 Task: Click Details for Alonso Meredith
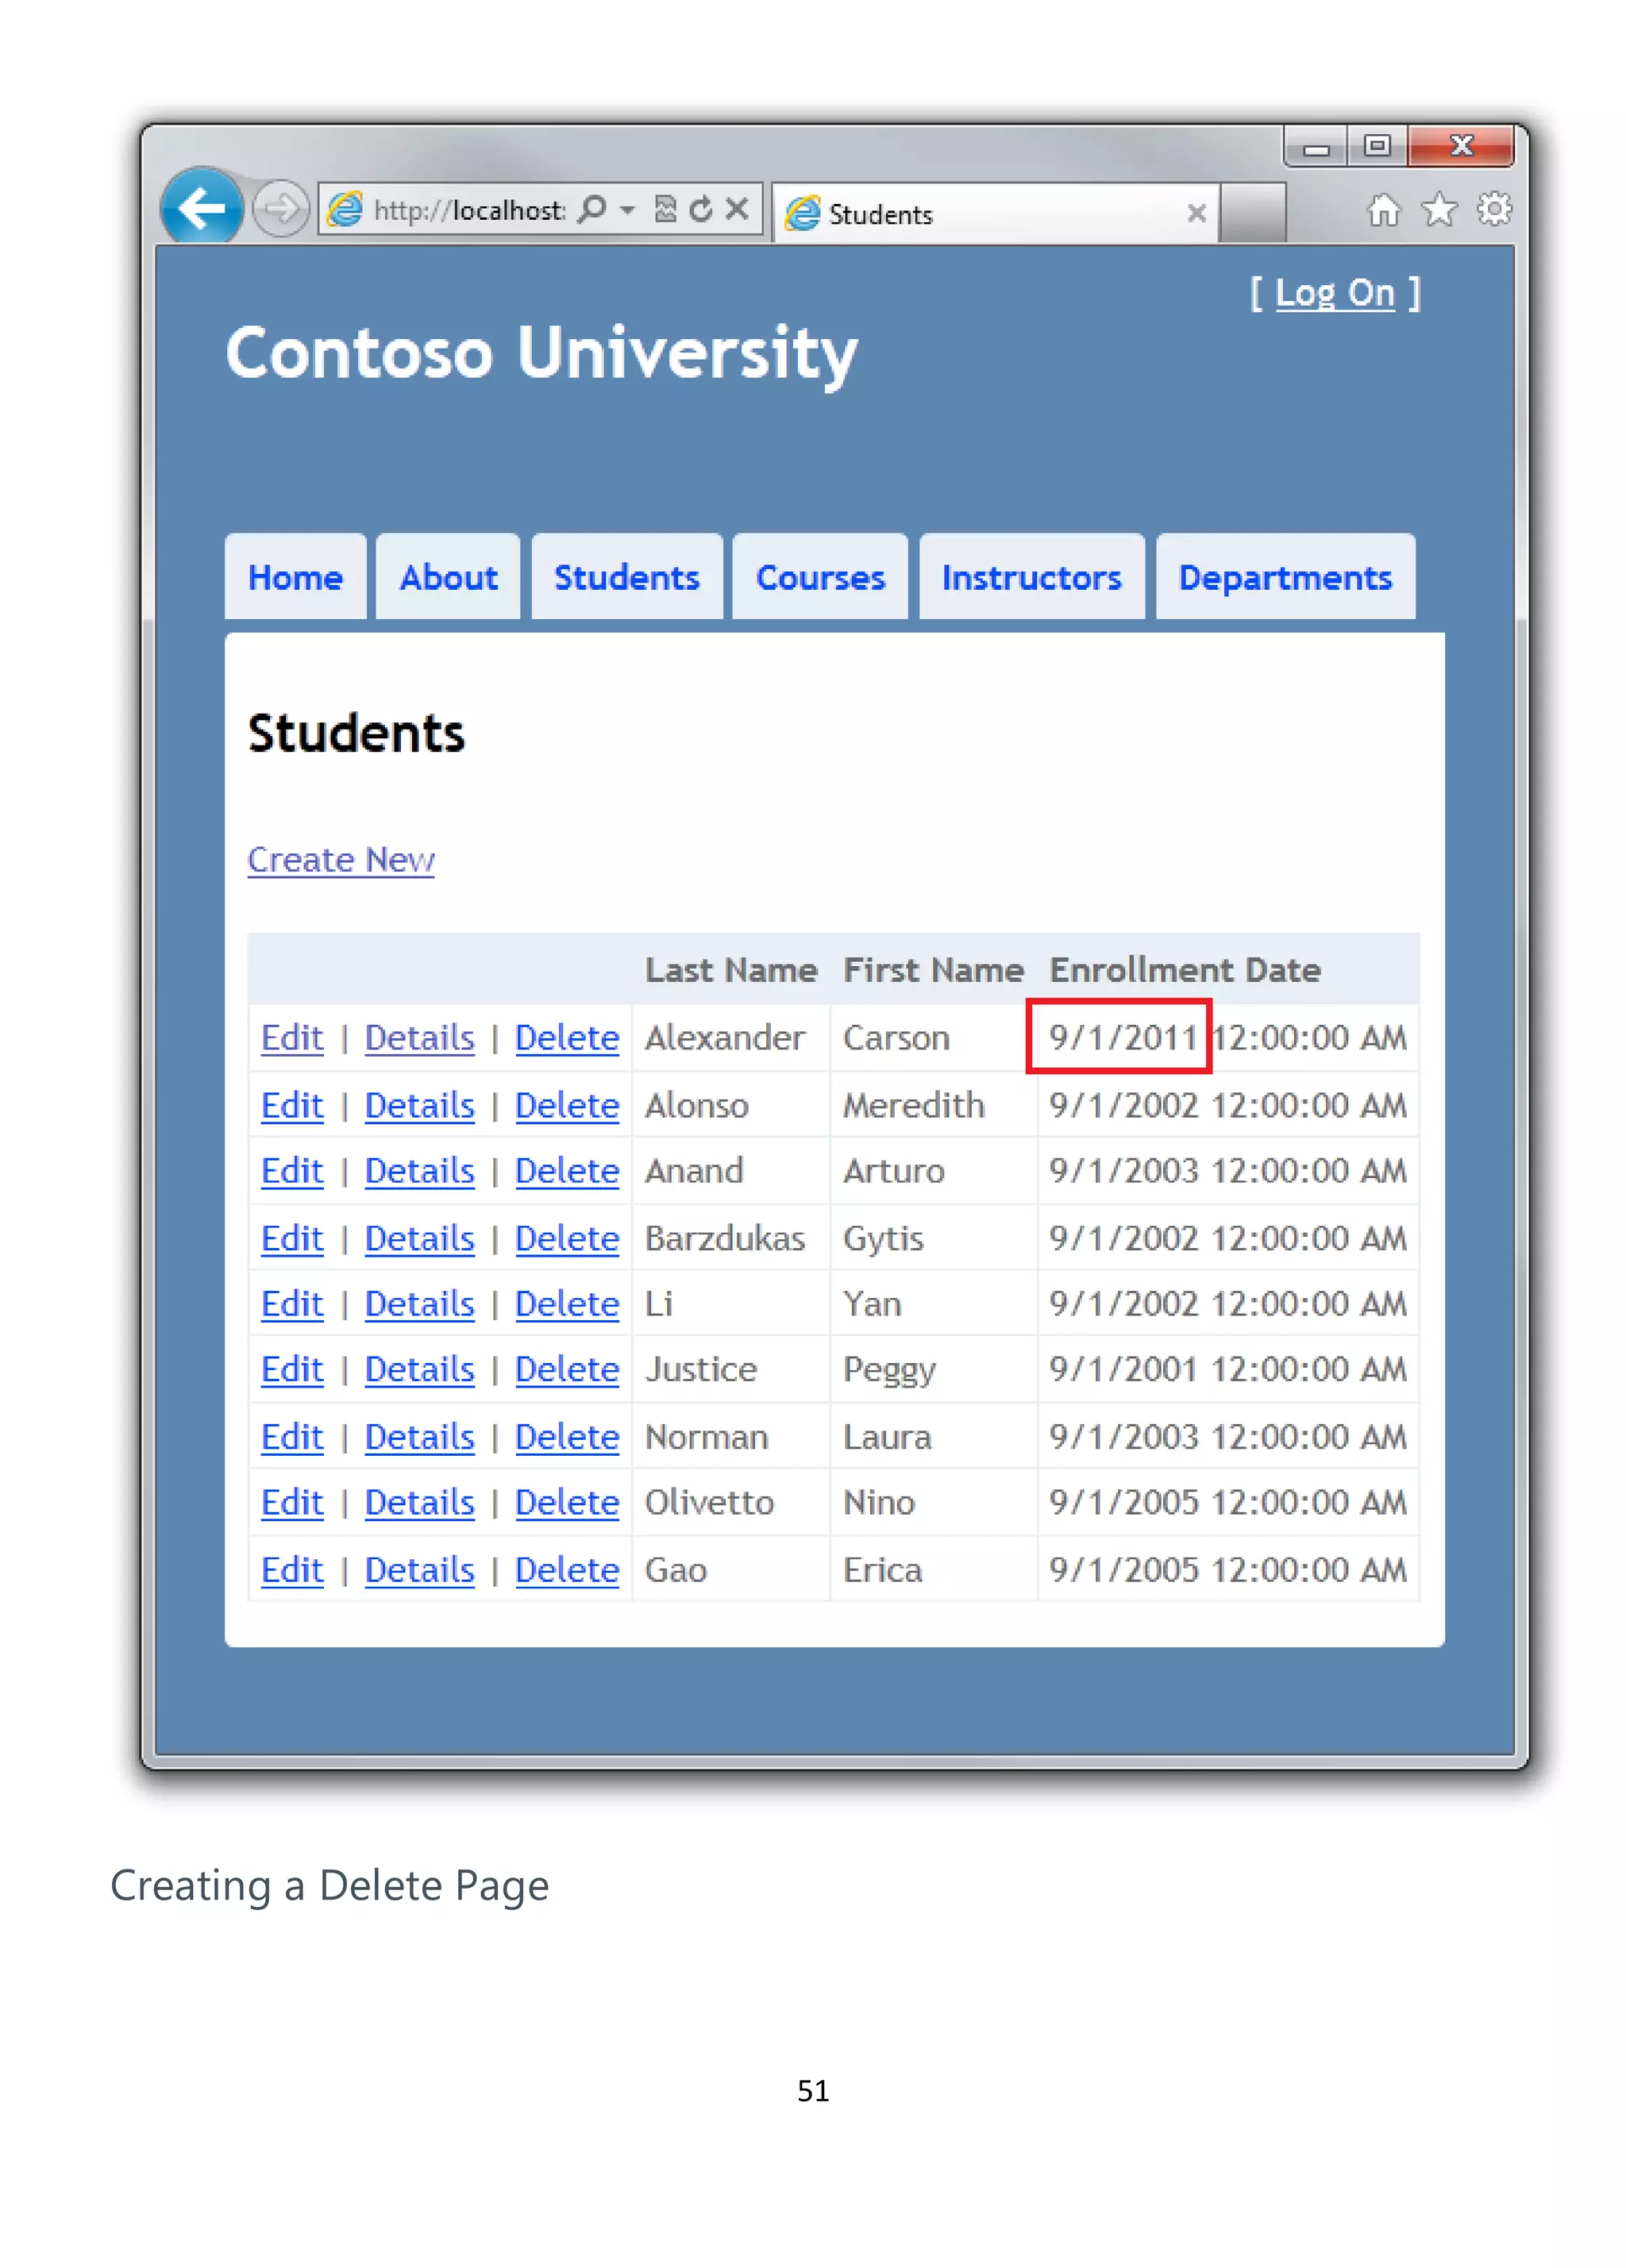tap(419, 1105)
